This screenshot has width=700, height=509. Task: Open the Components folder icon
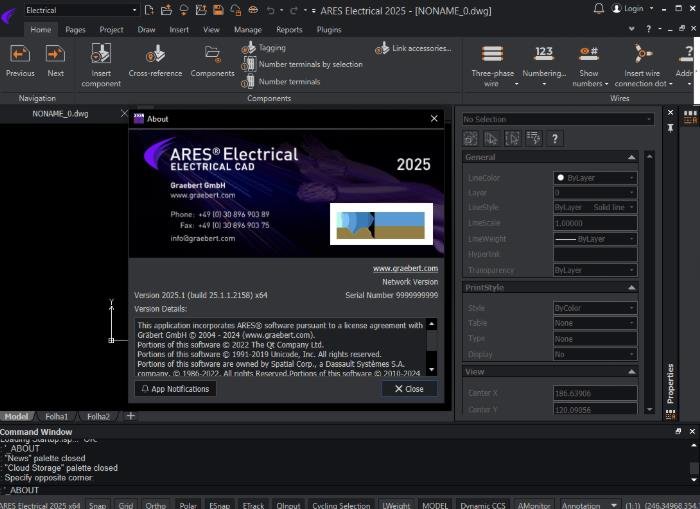coord(212,54)
